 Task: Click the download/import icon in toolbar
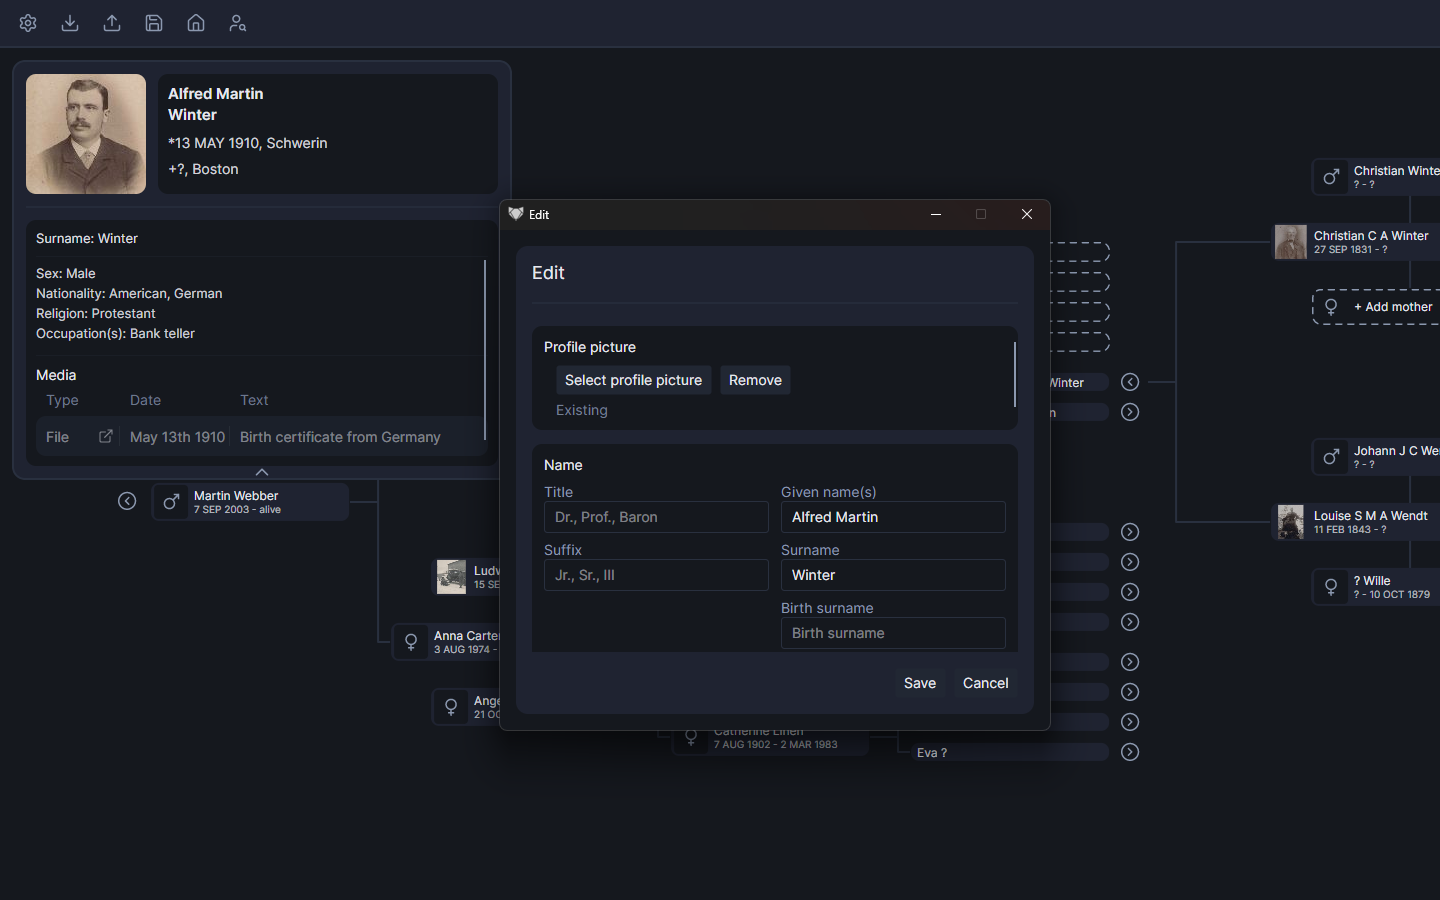70,23
